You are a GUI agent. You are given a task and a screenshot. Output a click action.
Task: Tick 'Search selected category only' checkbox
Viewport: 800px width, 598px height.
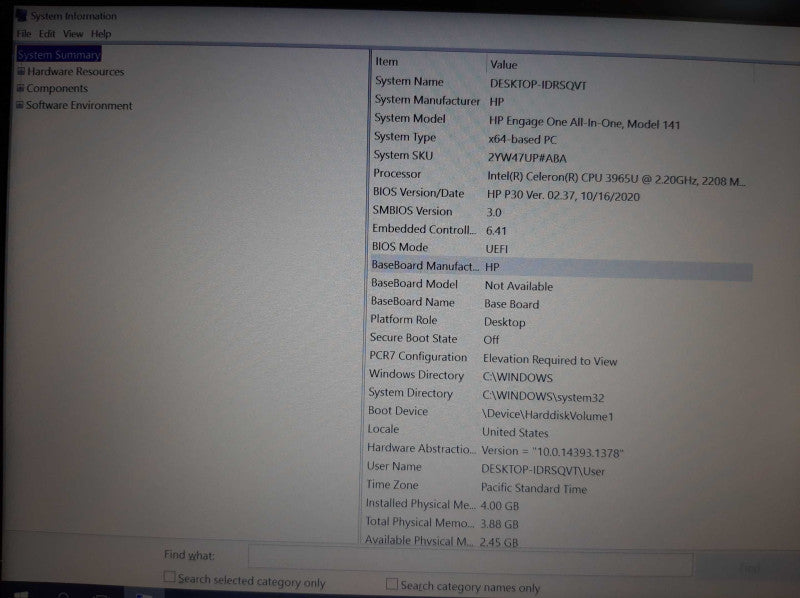(169, 577)
